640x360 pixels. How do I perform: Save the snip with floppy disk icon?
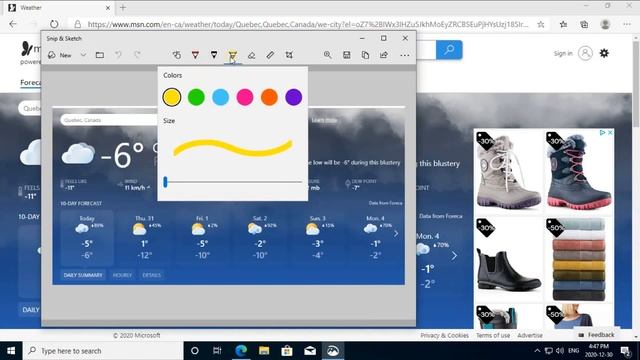[x=347, y=55]
